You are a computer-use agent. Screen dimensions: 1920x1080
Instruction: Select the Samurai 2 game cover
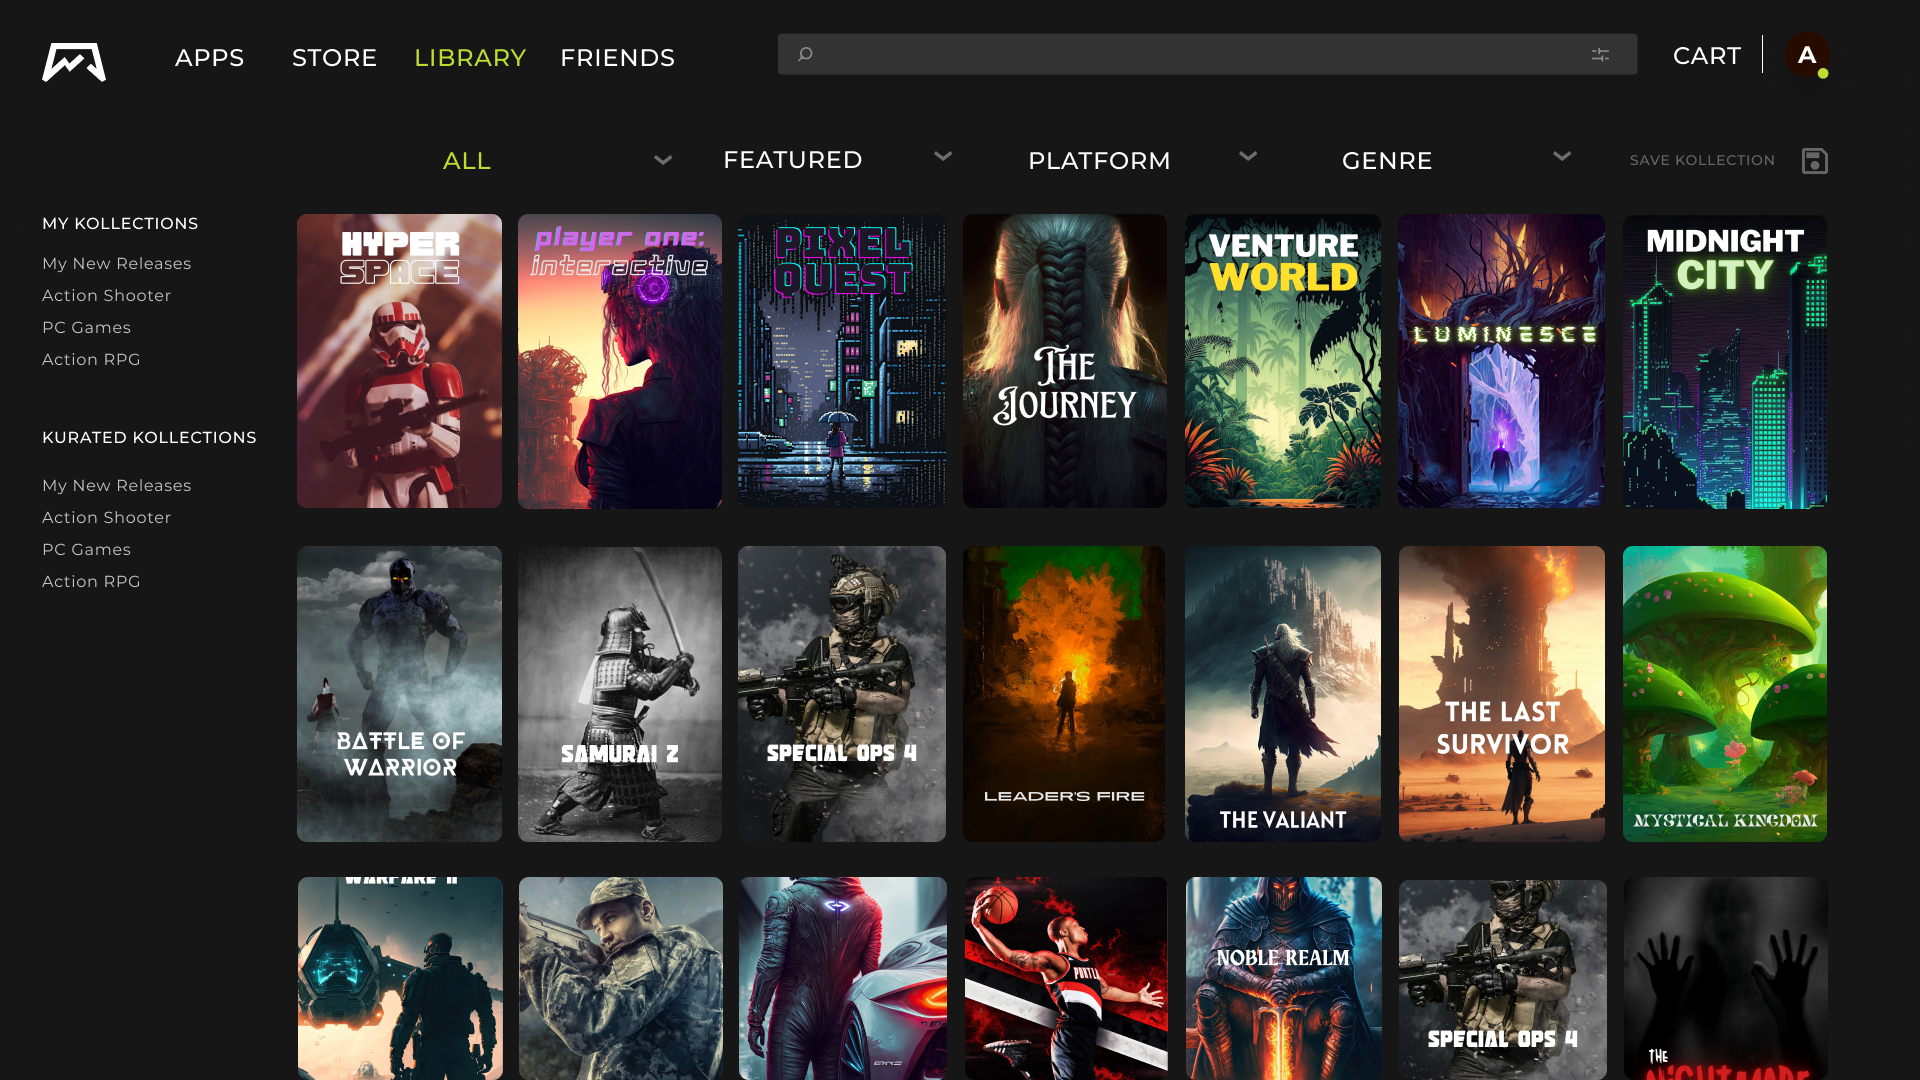pyautogui.click(x=620, y=694)
